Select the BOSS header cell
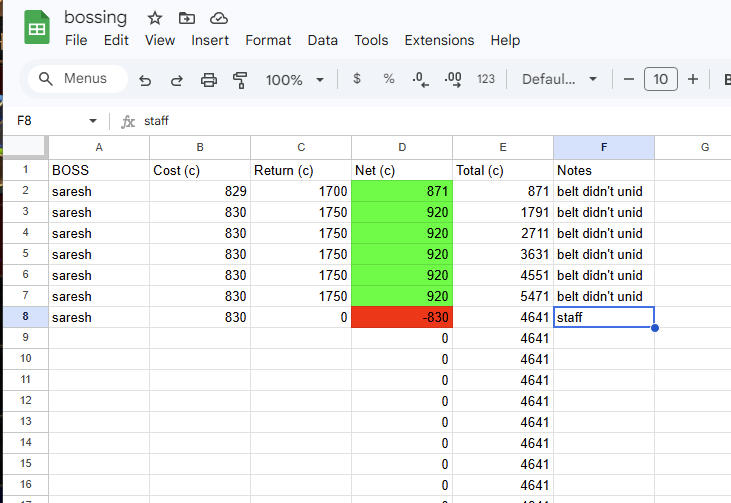The width and height of the screenshot is (731, 503). click(99, 170)
